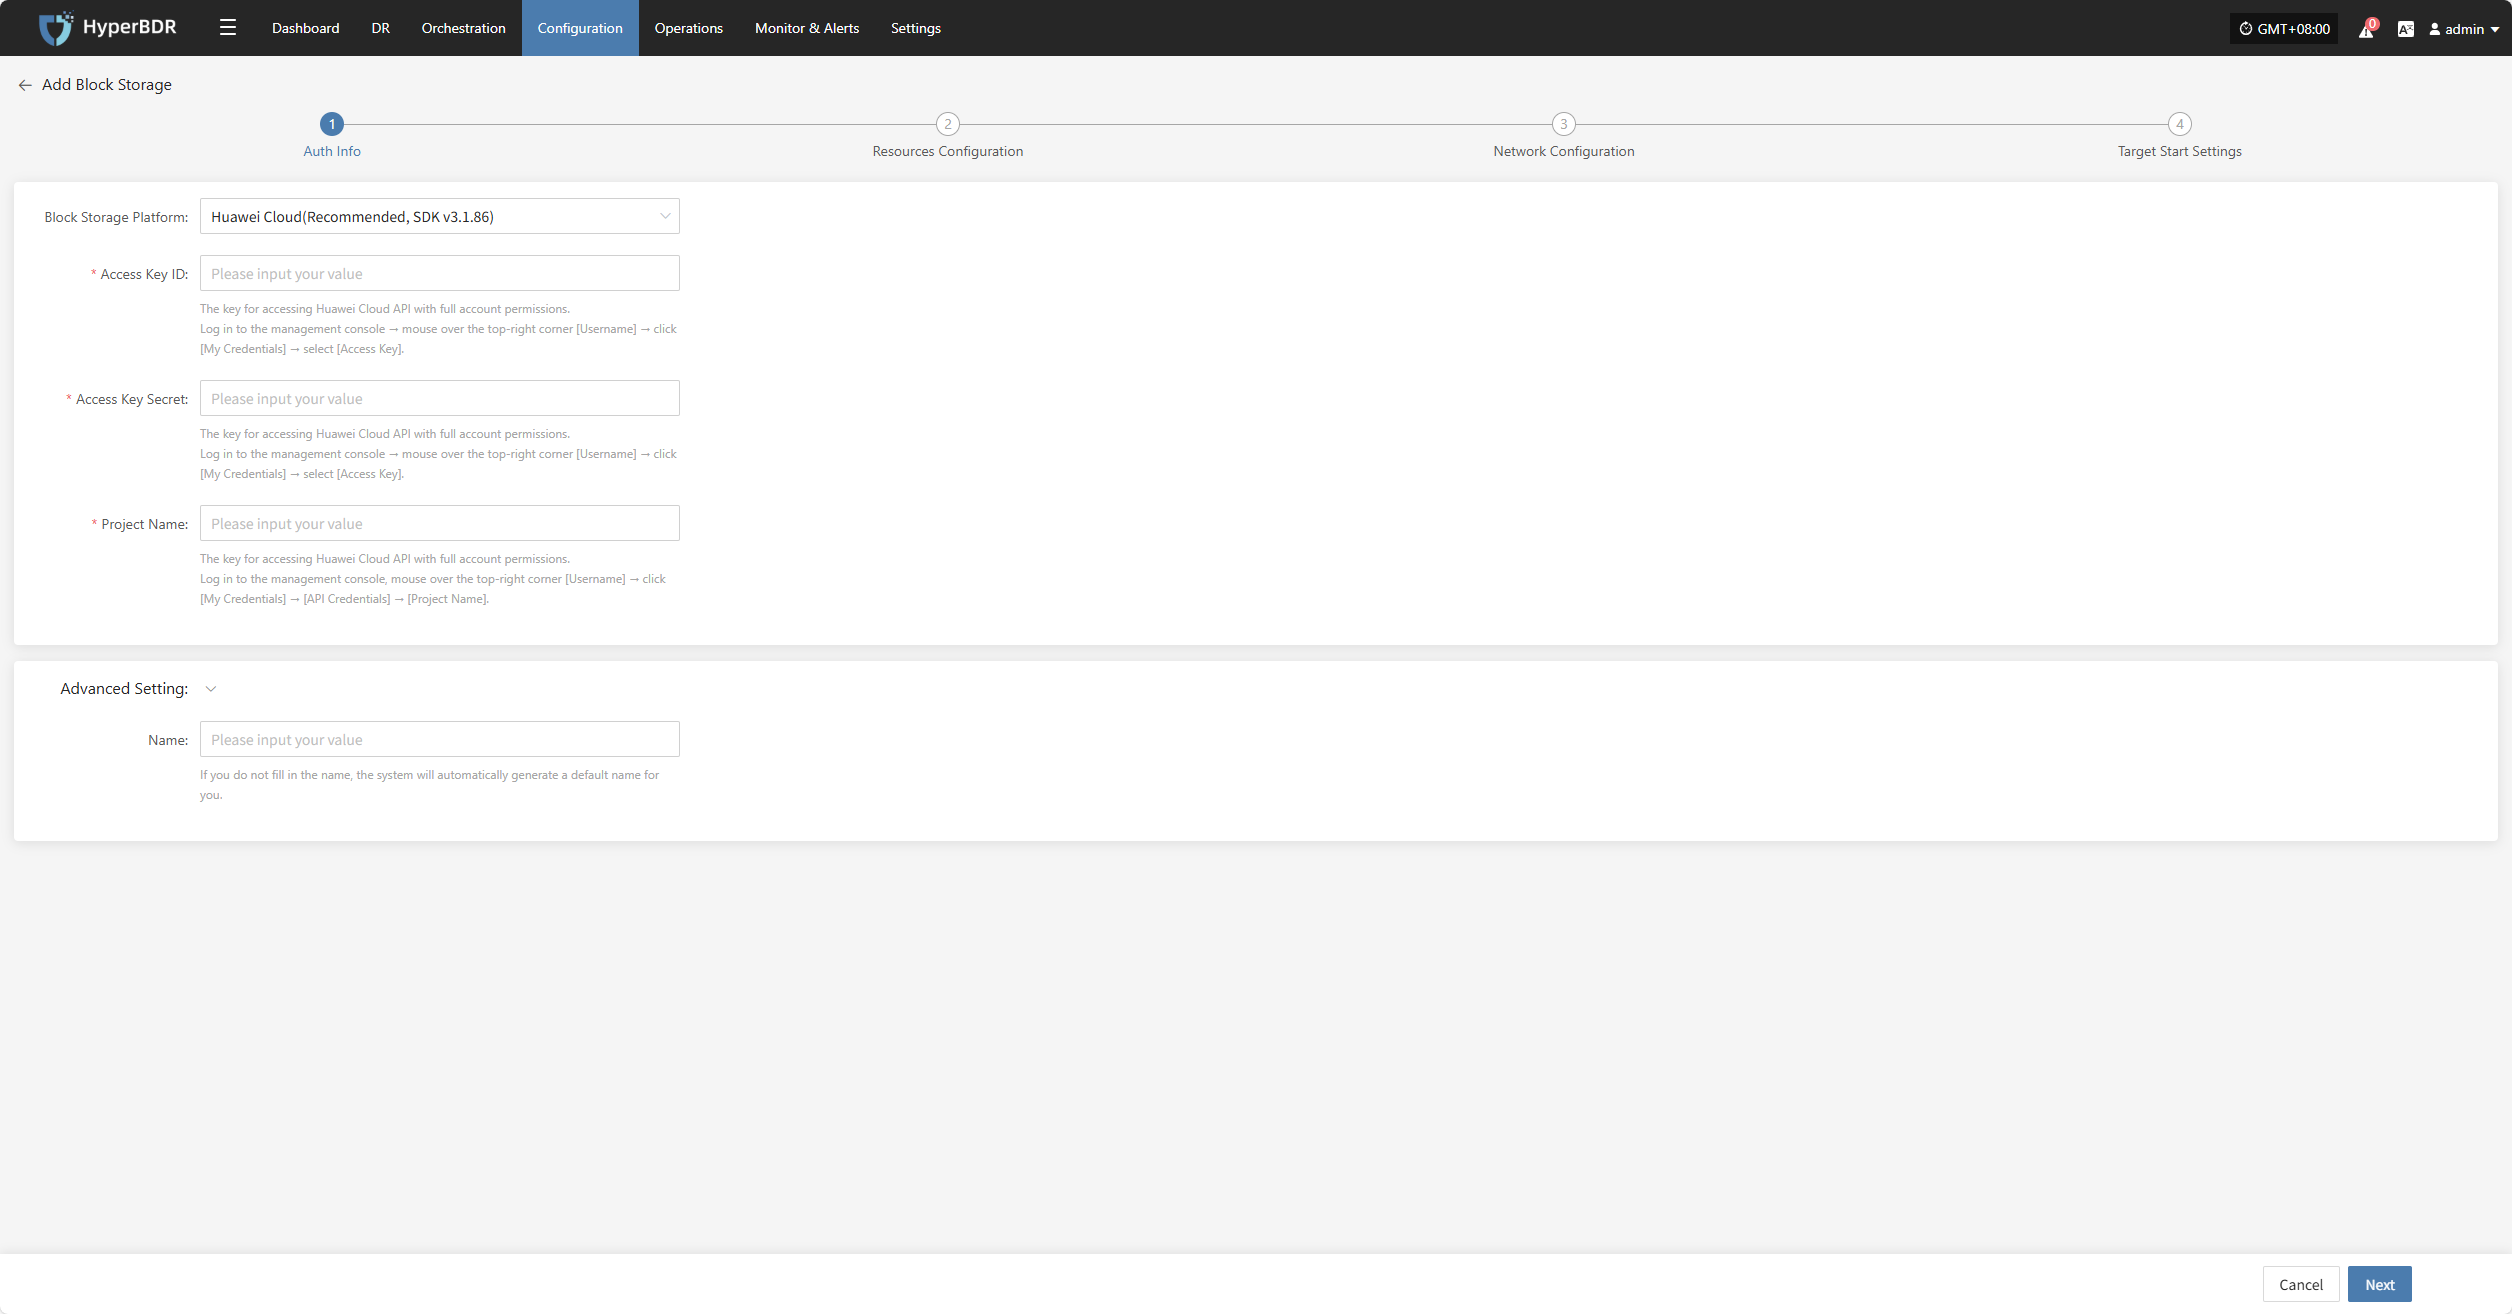Click the Network Configuration step label

click(x=1564, y=151)
